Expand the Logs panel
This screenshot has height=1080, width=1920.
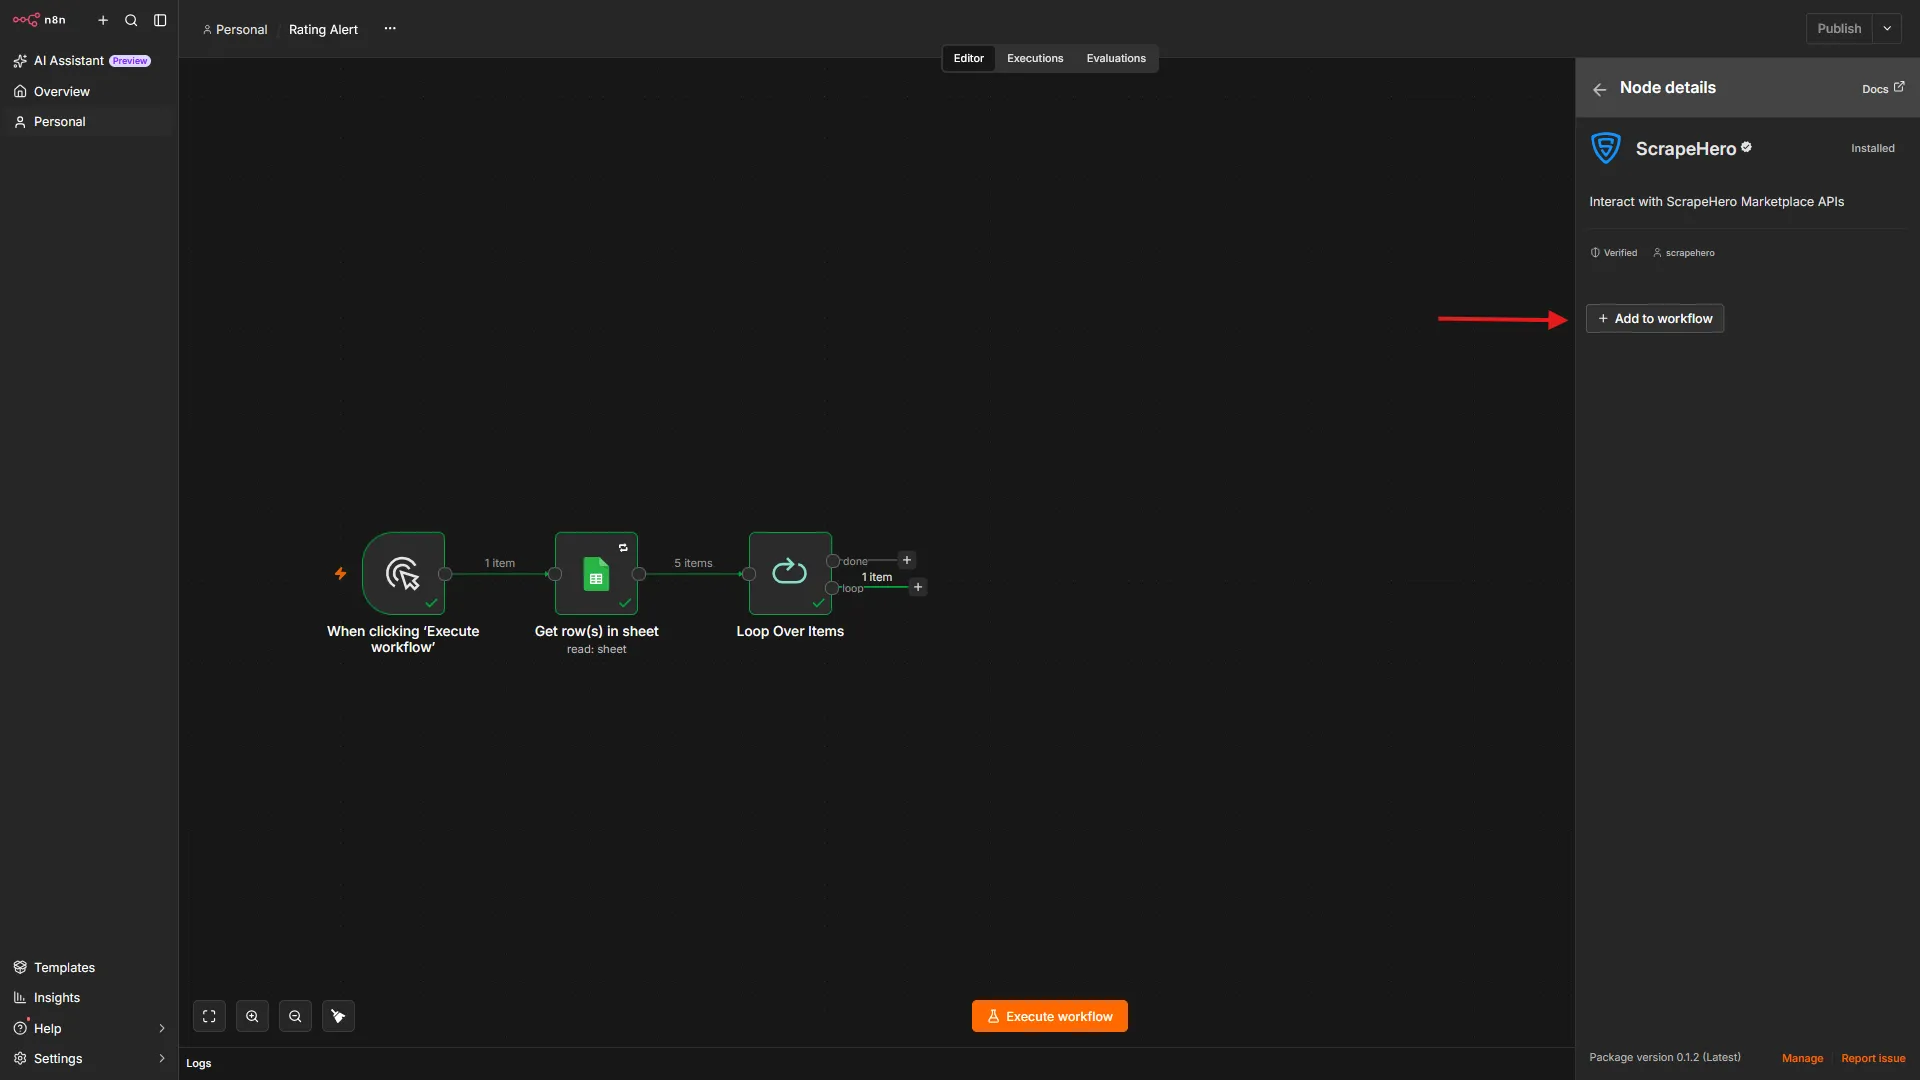coord(199,1063)
